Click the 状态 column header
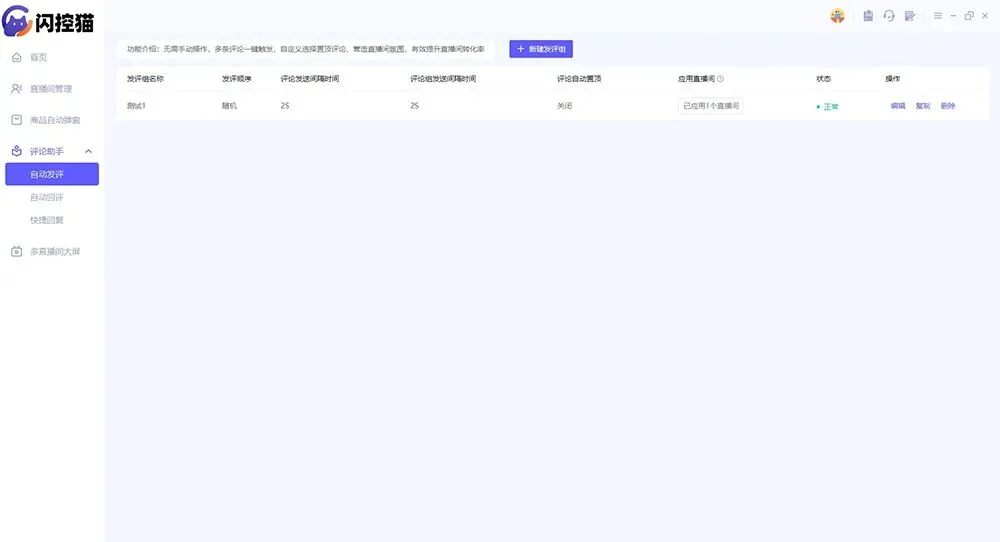Screen dimensions: 1000x542 coord(823,79)
